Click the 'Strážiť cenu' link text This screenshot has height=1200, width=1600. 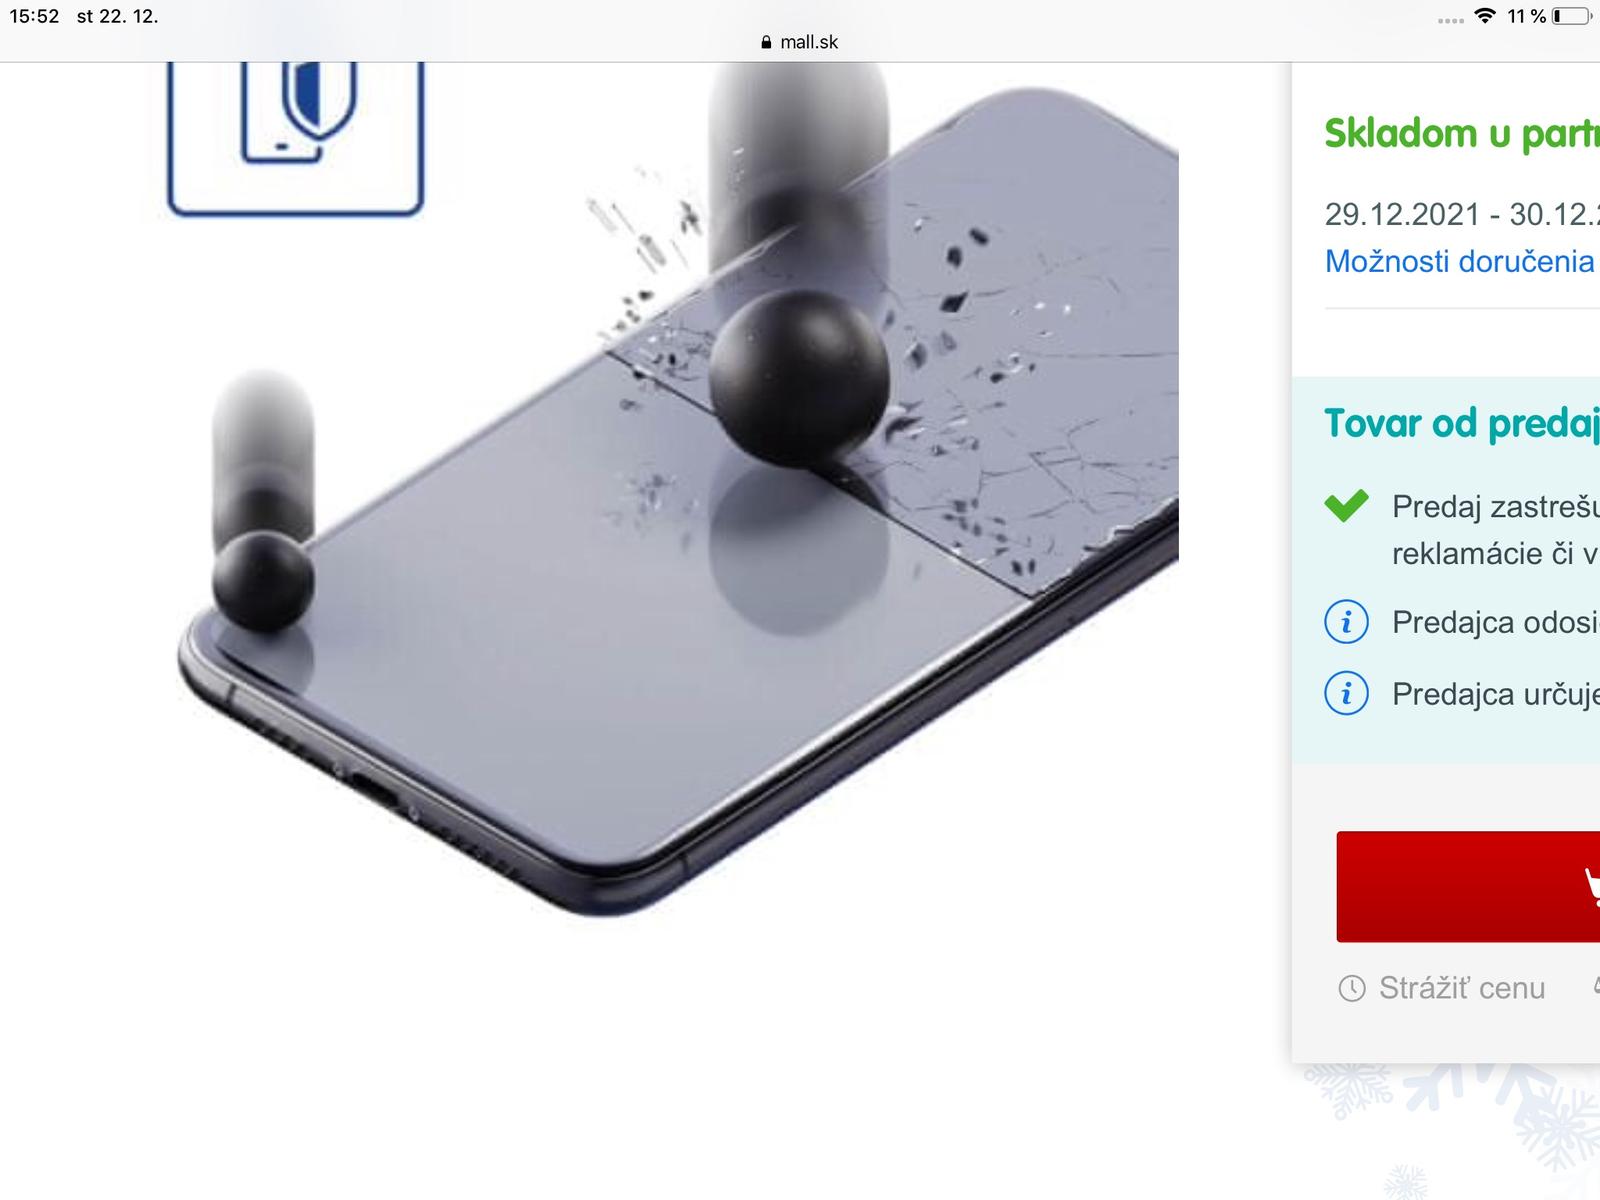pos(1462,988)
